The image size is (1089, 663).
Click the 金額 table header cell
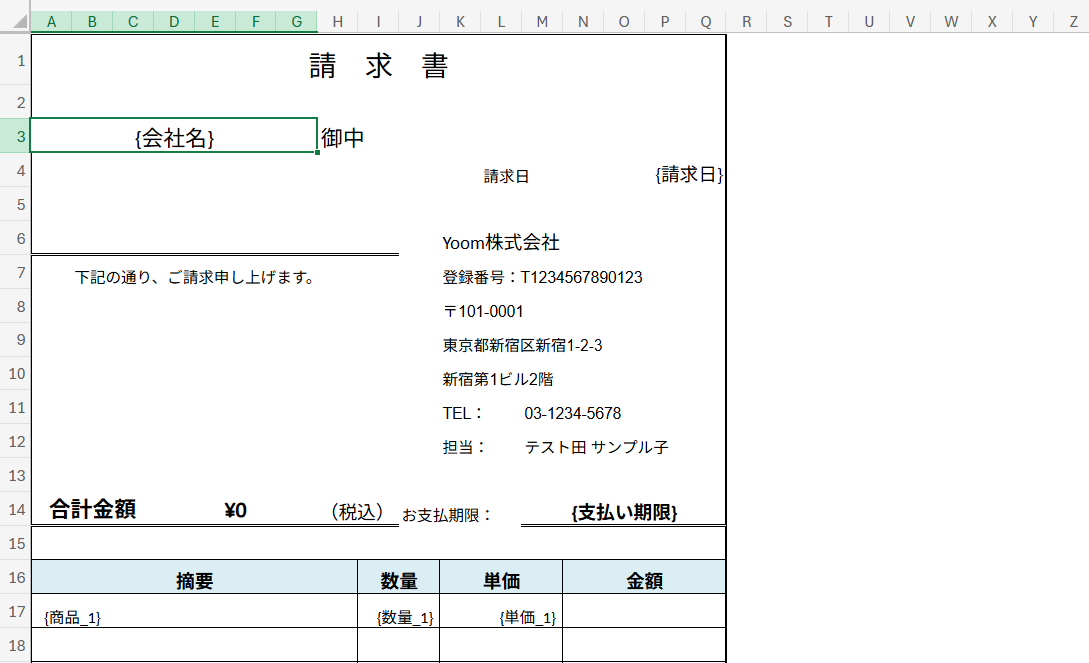pyautogui.click(x=644, y=580)
